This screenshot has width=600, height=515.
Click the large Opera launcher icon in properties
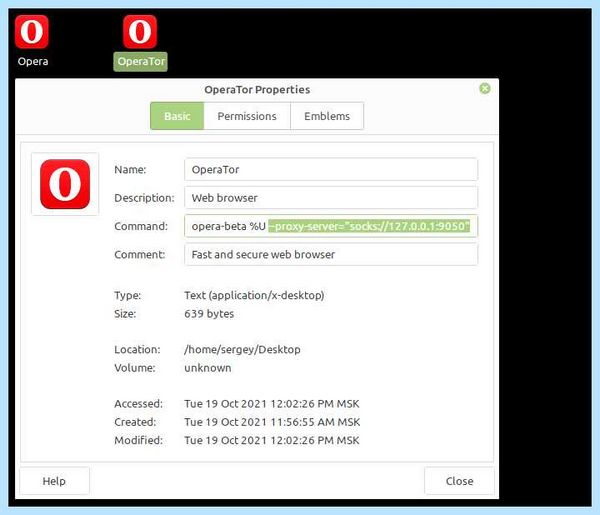tap(65, 184)
